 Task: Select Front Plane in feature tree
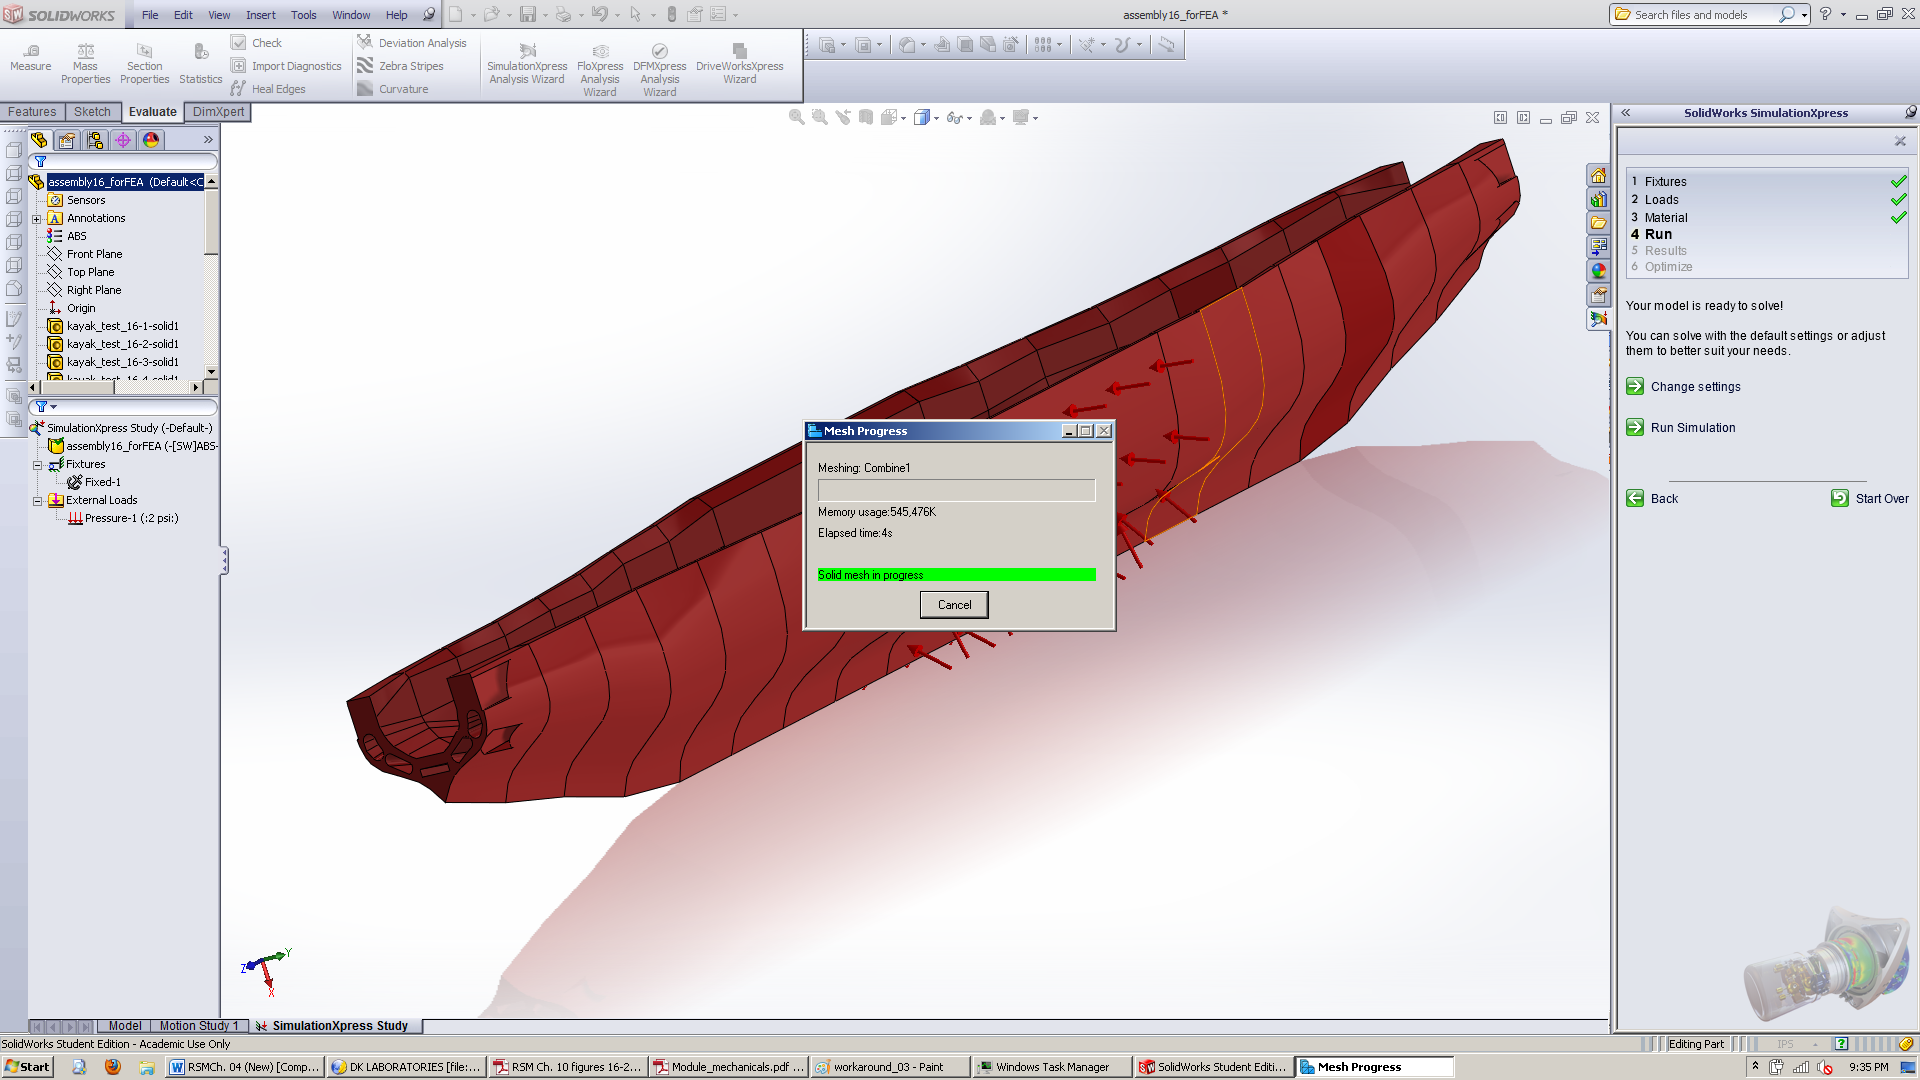click(x=94, y=255)
